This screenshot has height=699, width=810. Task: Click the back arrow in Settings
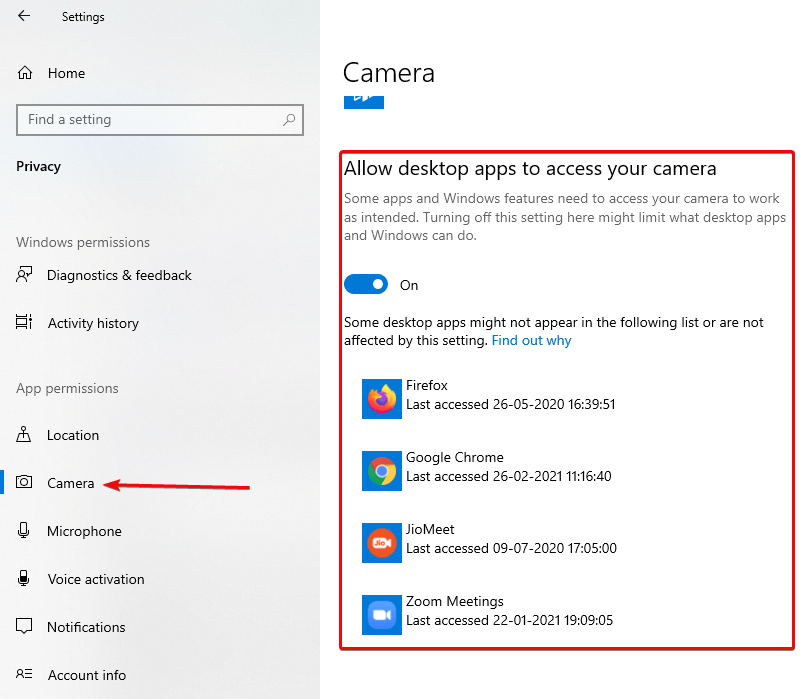[x=24, y=16]
